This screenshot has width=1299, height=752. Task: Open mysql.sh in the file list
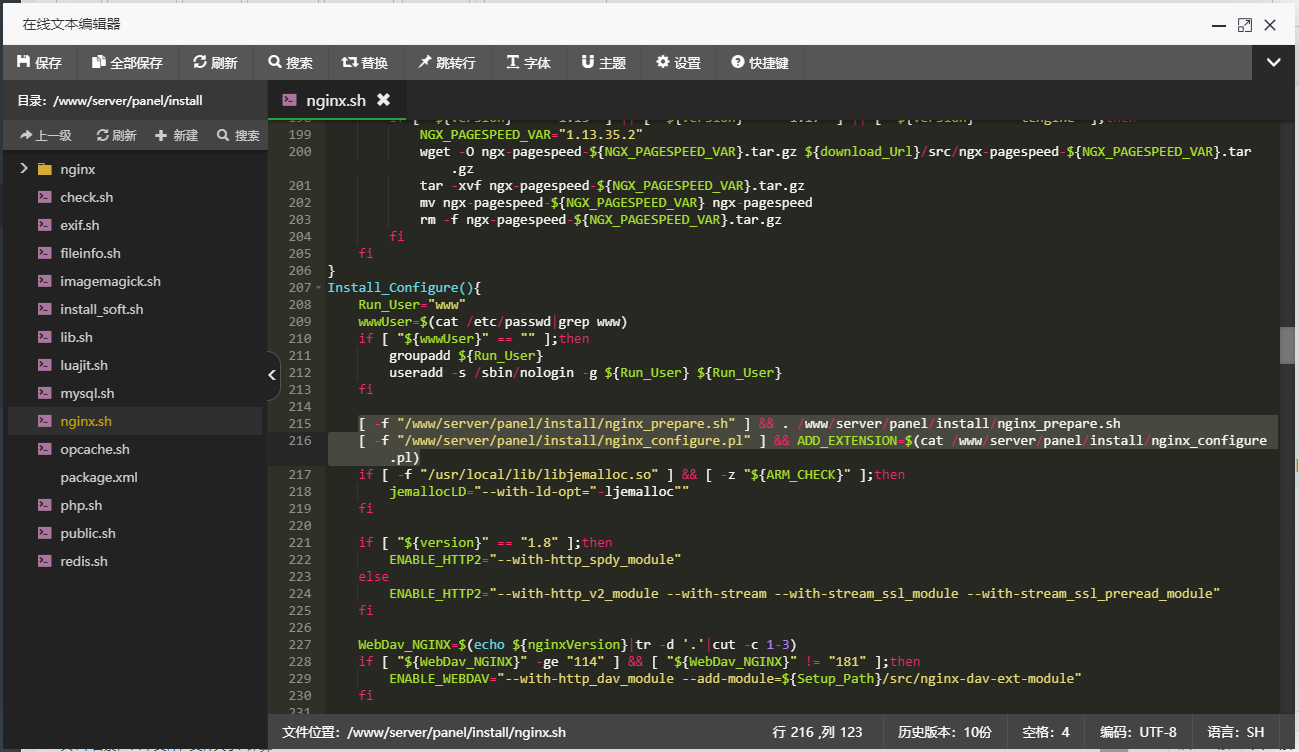tap(87, 393)
